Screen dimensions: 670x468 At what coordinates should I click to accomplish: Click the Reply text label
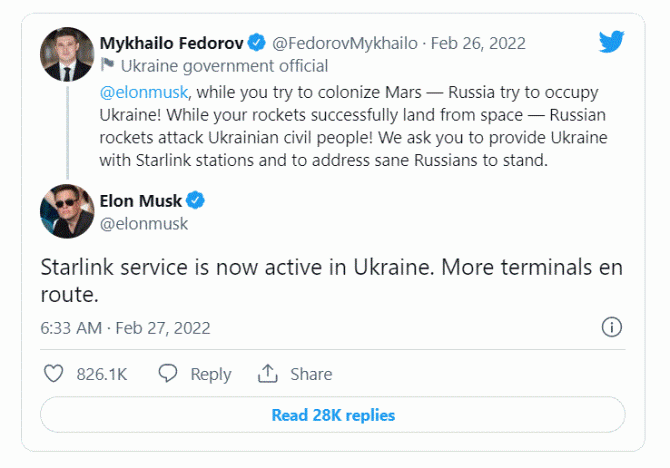click(210, 374)
